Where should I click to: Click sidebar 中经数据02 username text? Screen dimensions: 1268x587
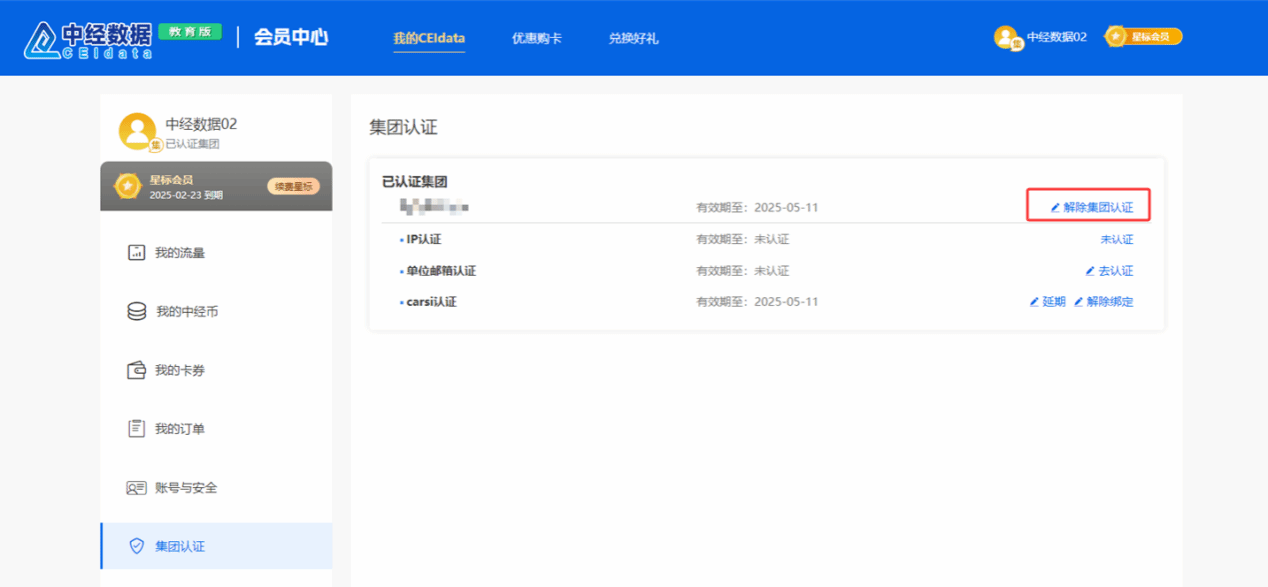(x=201, y=124)
